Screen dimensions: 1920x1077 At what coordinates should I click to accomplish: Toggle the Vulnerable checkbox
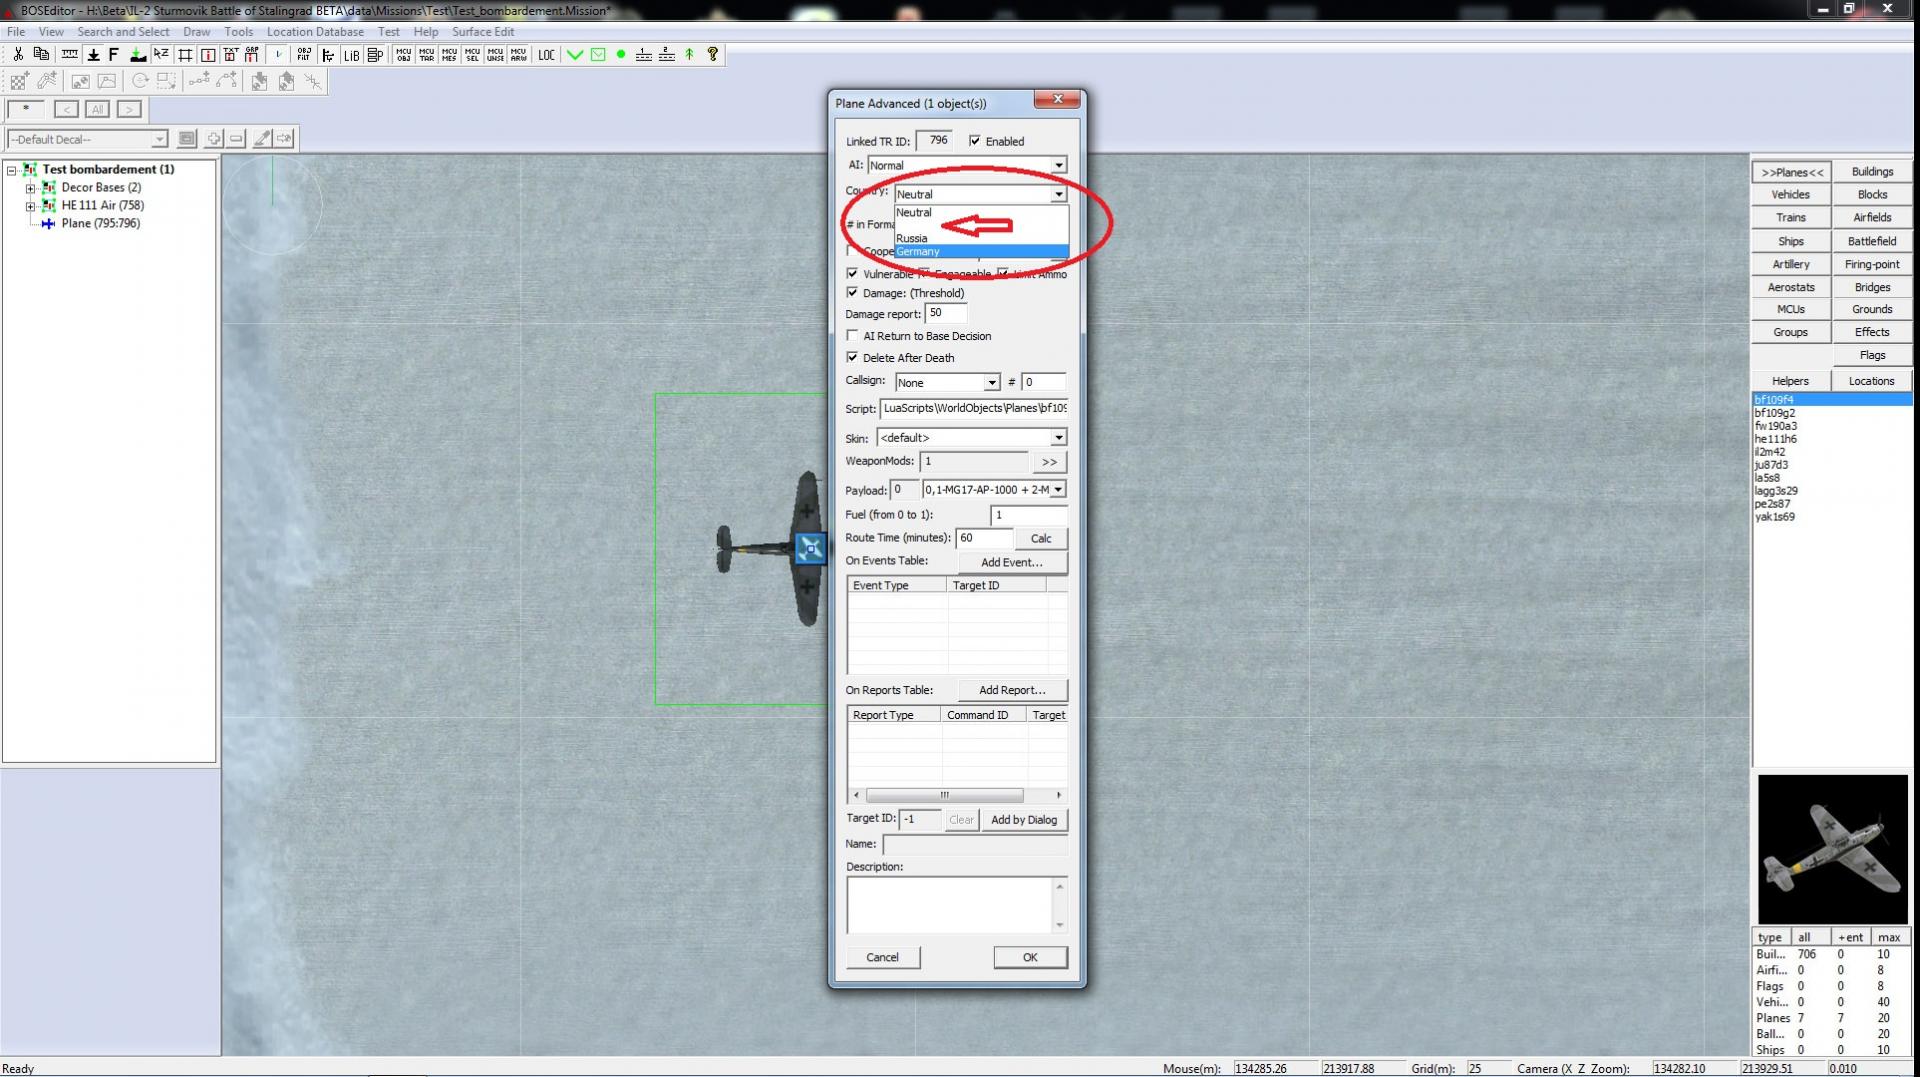click(852, 273)
